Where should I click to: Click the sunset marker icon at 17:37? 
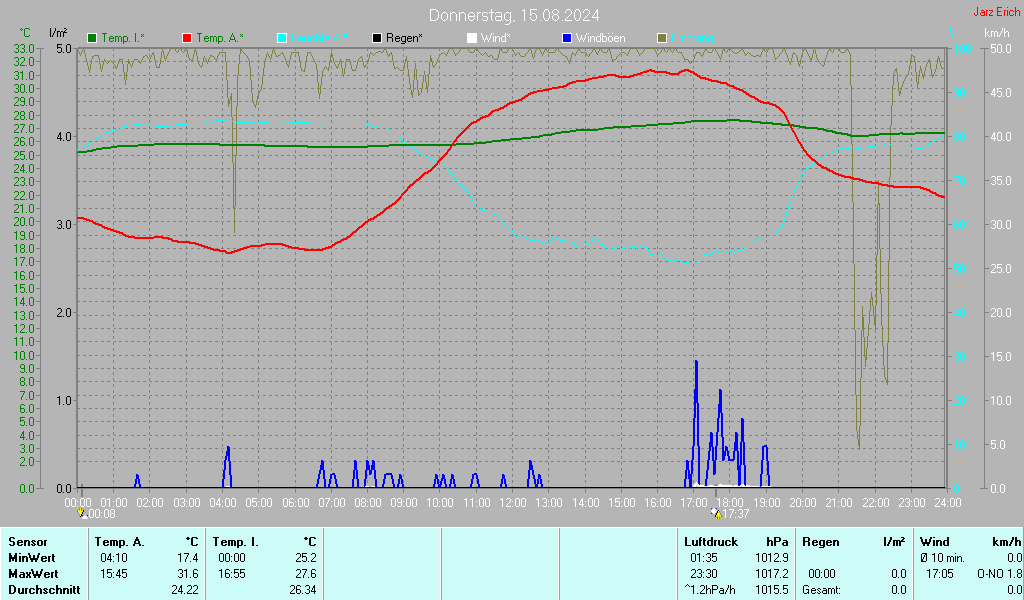(x=715, y=513)
